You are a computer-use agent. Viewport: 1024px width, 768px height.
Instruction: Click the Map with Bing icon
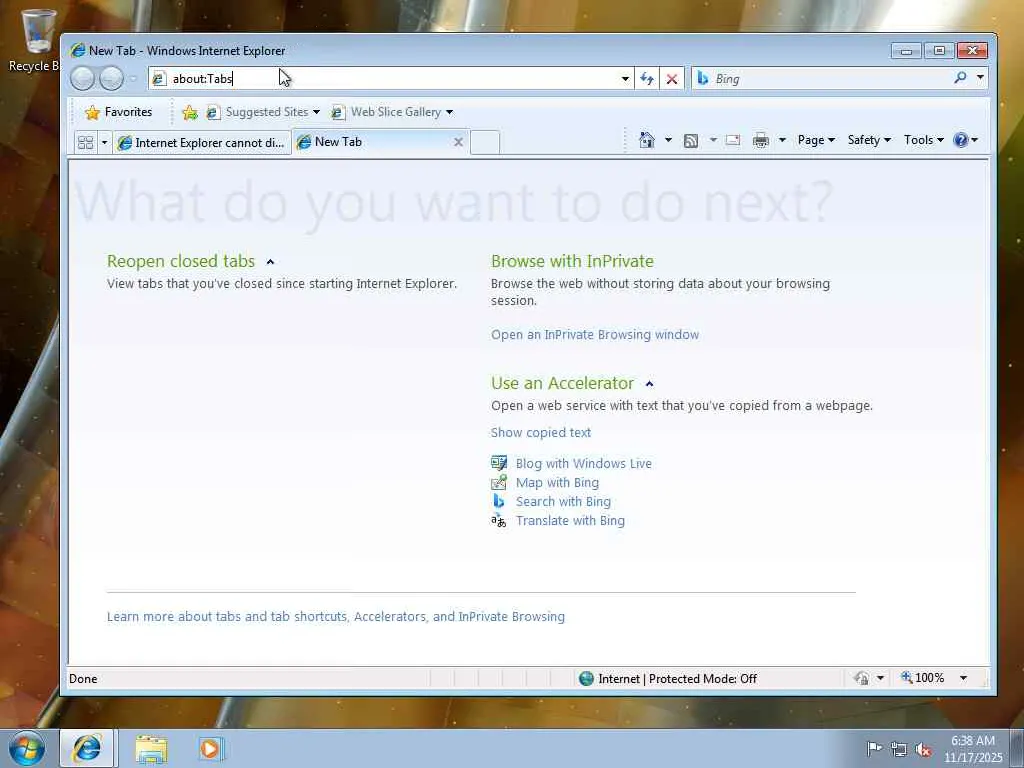click(499, 482)
